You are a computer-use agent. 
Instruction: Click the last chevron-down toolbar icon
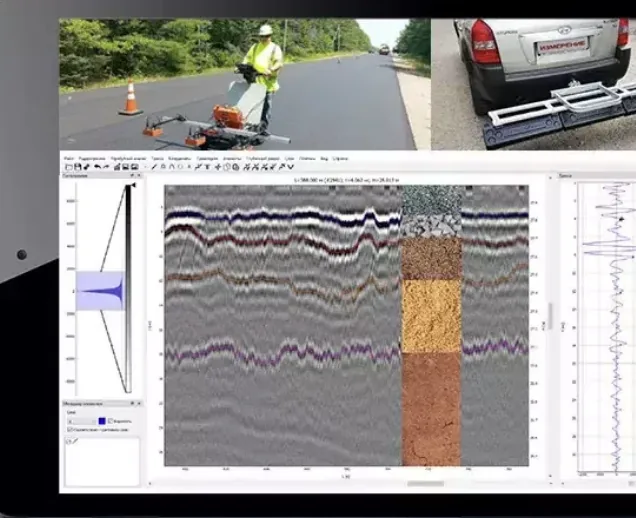[x=290, y=167]
